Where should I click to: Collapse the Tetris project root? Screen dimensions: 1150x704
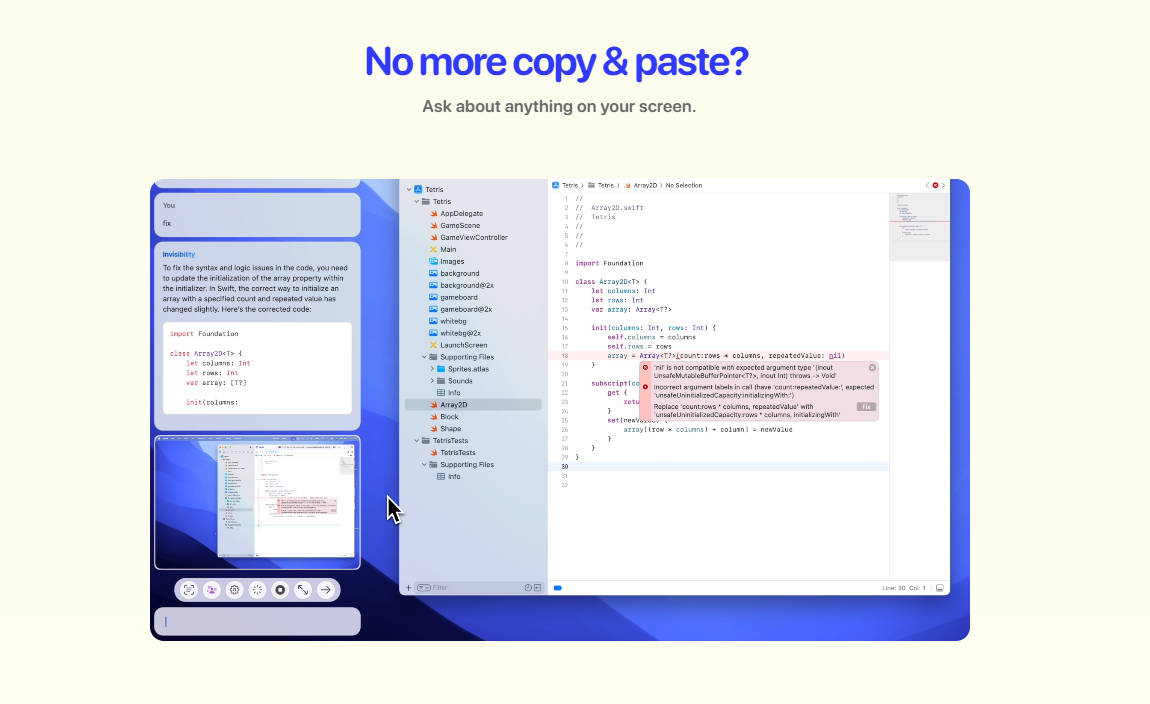tap(409, 189)
